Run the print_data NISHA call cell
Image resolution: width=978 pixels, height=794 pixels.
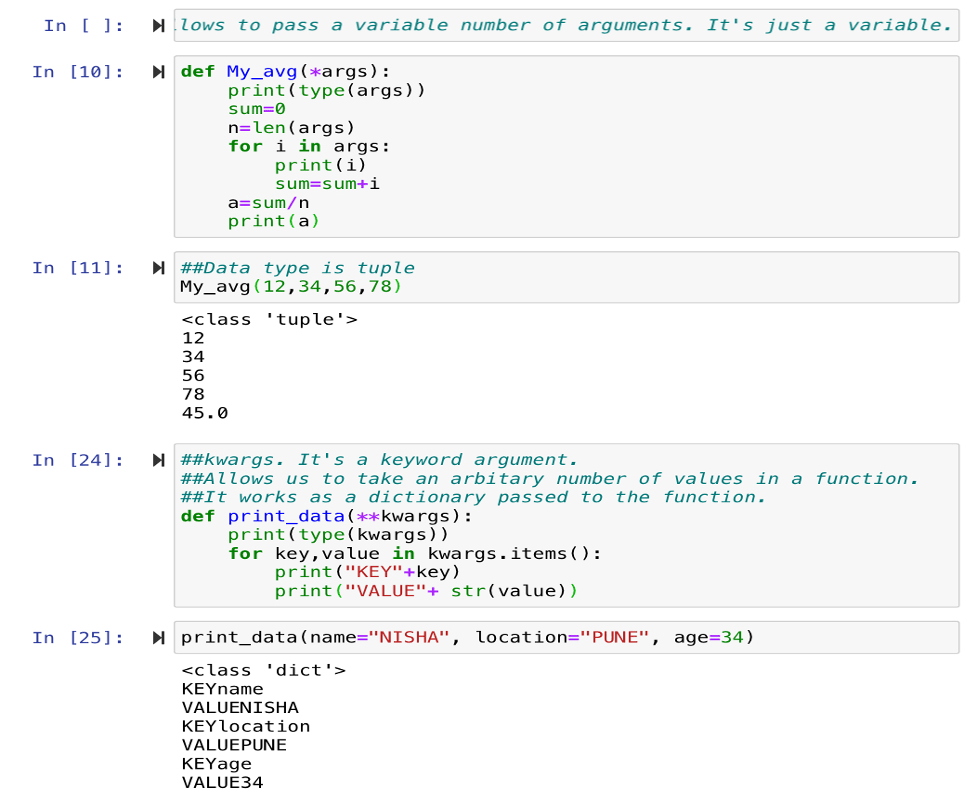coord(158,638)
